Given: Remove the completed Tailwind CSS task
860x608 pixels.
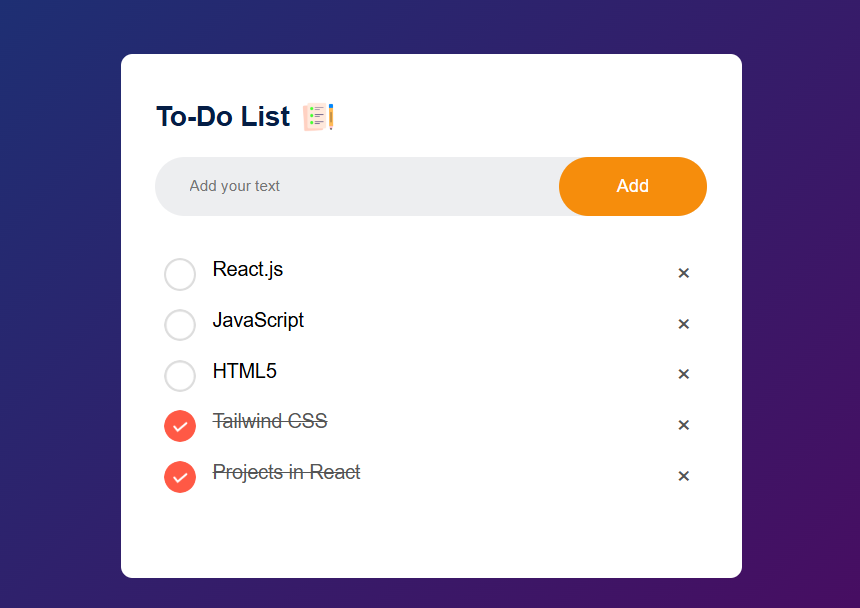Looking at the screenshot, I should coord(684,425).
